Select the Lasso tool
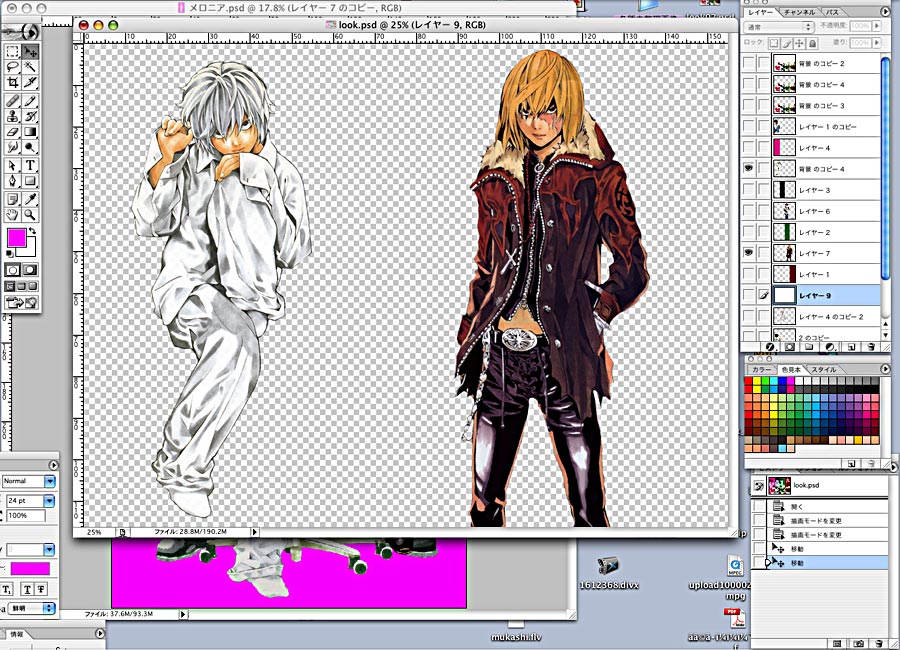The width and height of the screenshot is (900, 650). pyautogui.click(x=13, y=67)
